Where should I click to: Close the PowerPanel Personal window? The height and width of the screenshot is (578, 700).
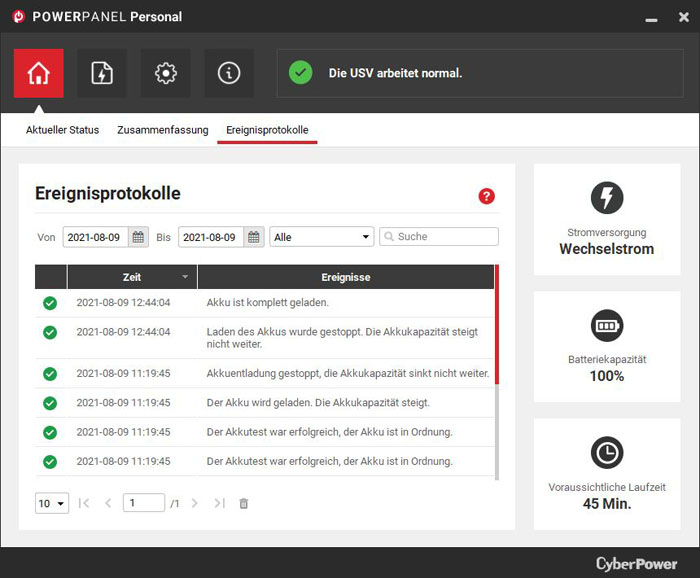pyautogui.click(x=683, y=17)
